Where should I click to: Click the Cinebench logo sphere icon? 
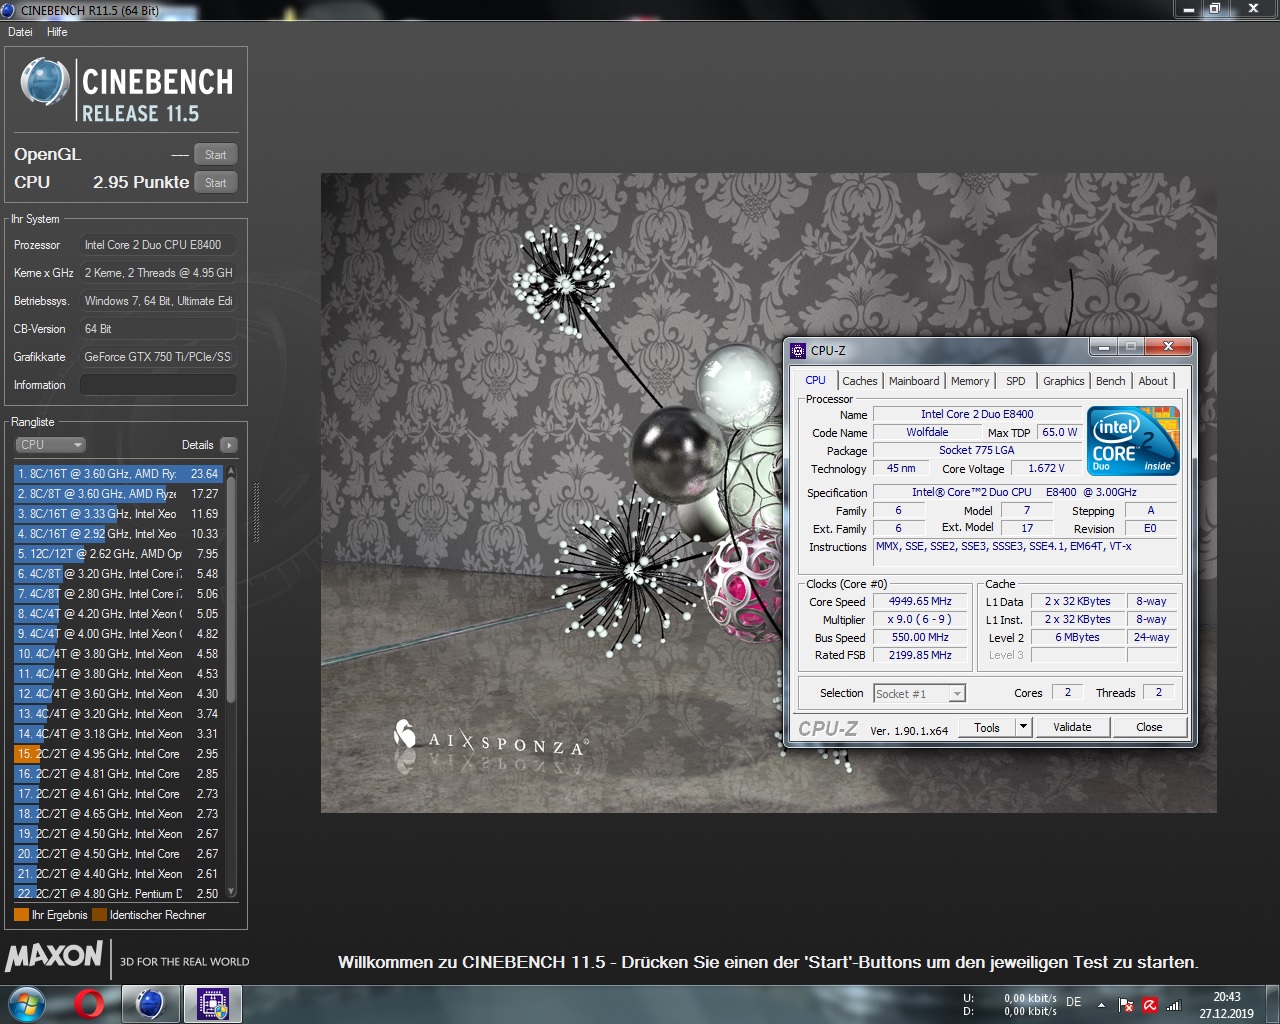point(44,82)
